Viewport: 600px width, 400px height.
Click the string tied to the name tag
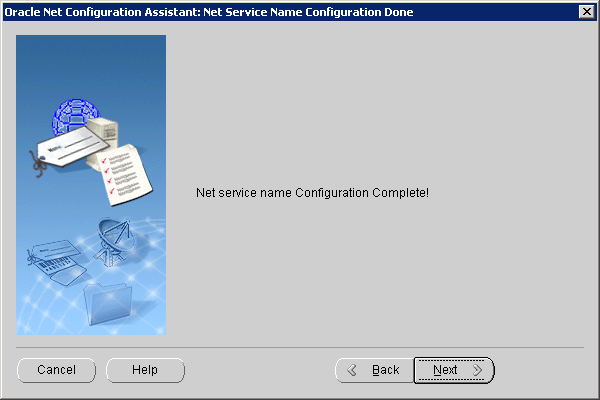tap(36, 160)
